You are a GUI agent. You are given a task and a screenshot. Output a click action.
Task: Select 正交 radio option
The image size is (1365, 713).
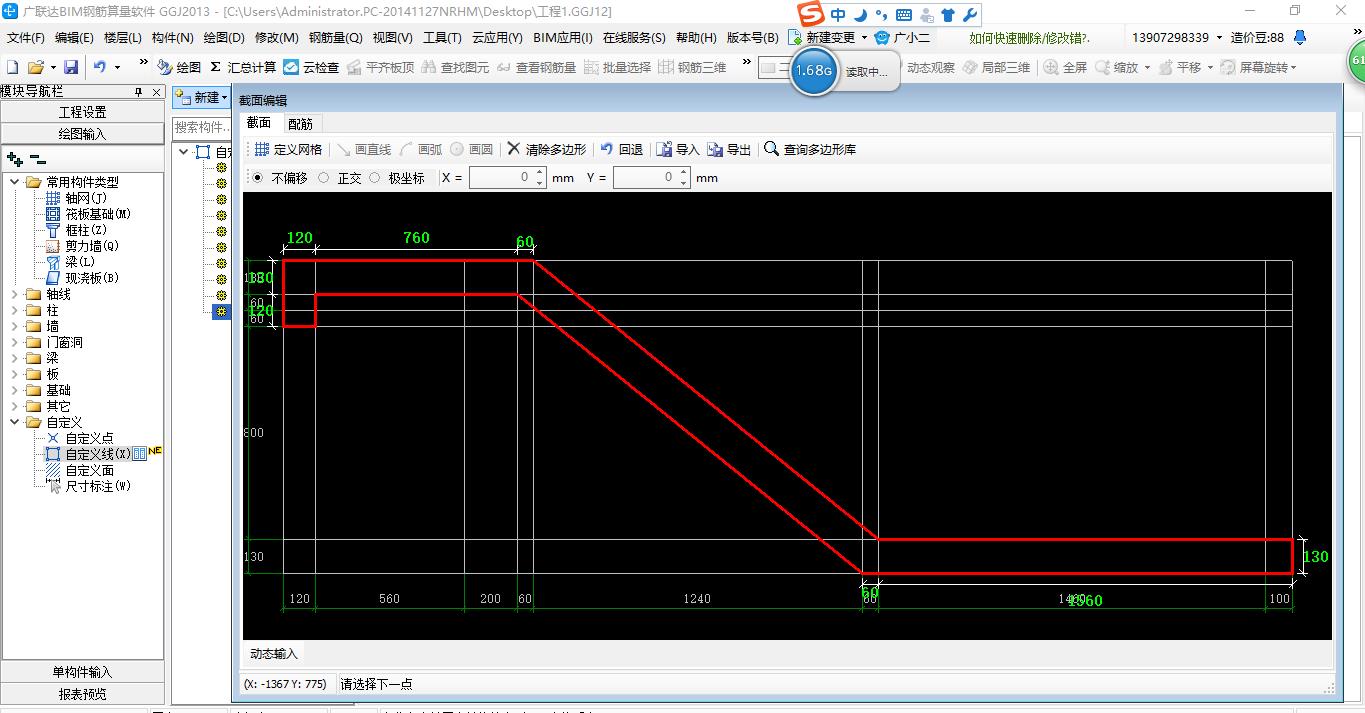coord(323,178)
